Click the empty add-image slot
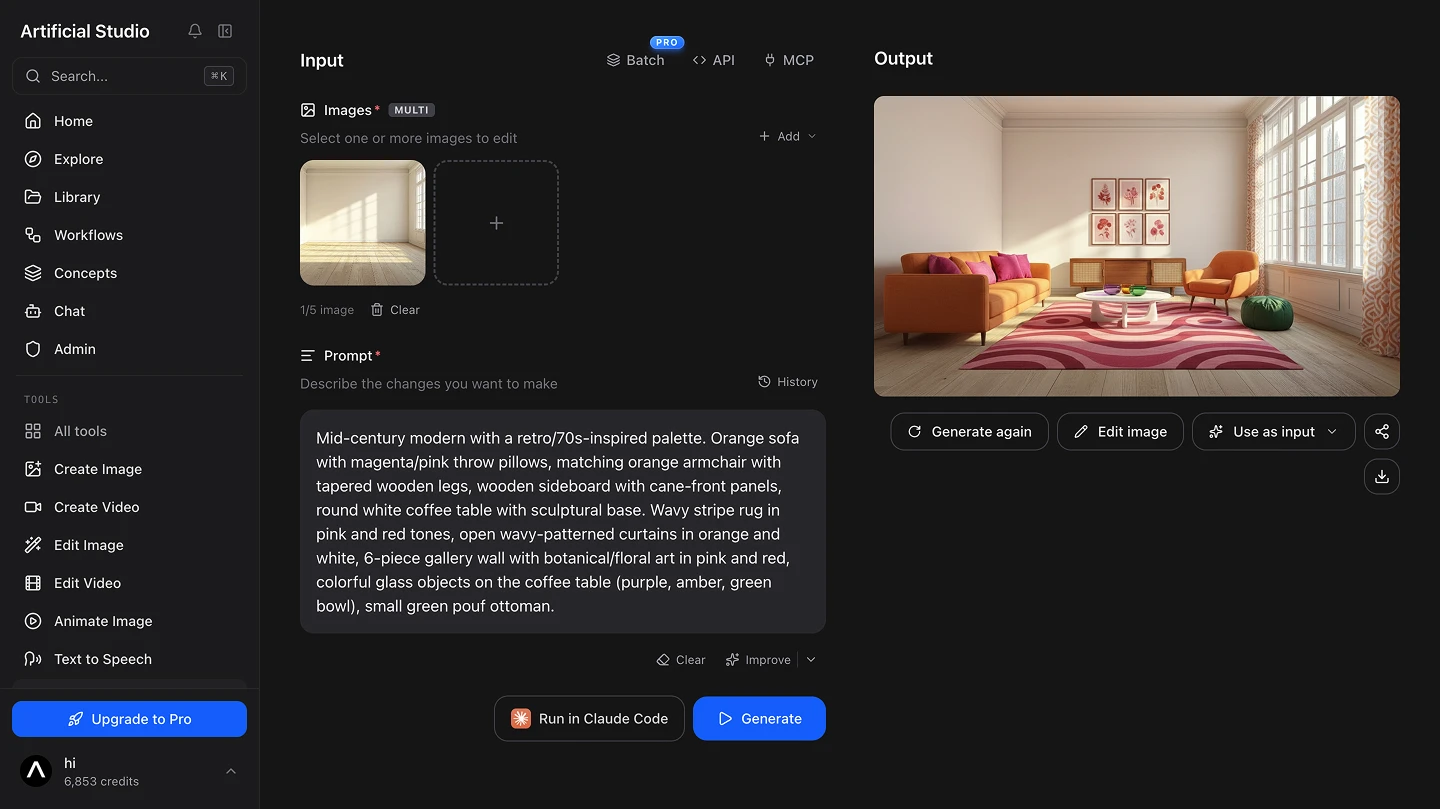The height and width of the screenshot is (809, 1440). point(496,223)
